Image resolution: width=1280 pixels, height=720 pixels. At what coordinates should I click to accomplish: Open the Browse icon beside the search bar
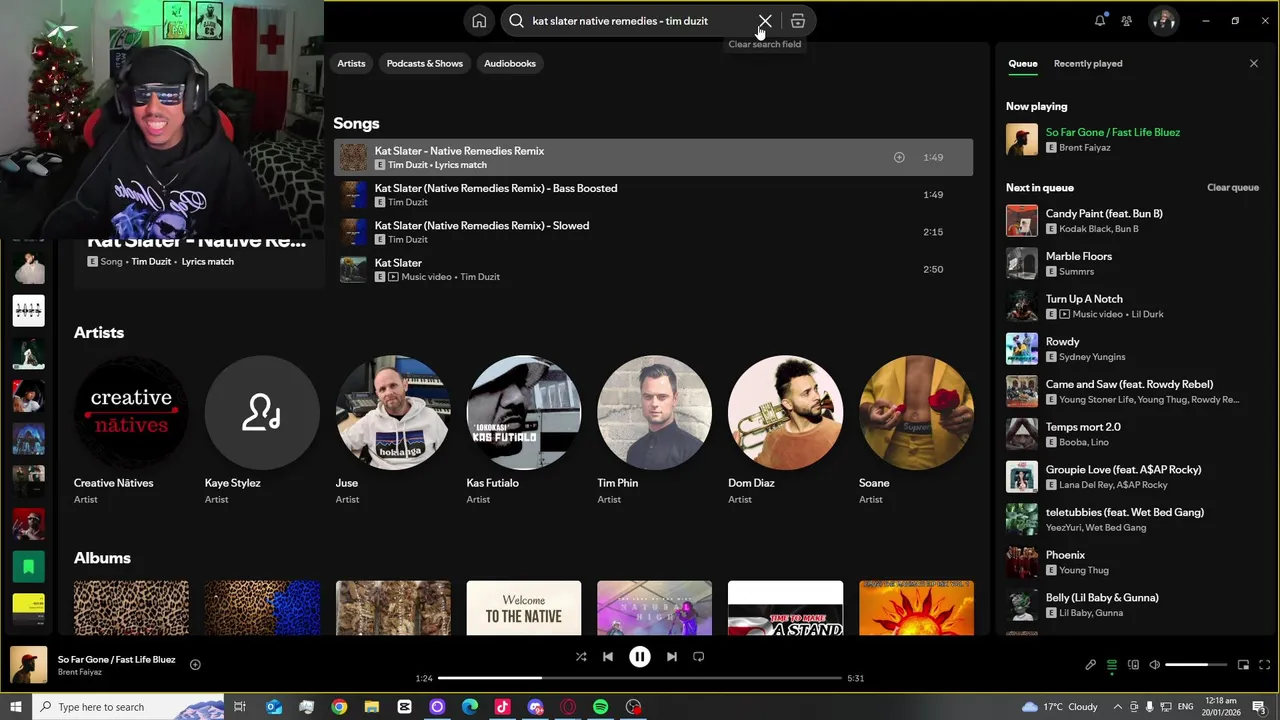pyautogui.click(x=798, y=21)
